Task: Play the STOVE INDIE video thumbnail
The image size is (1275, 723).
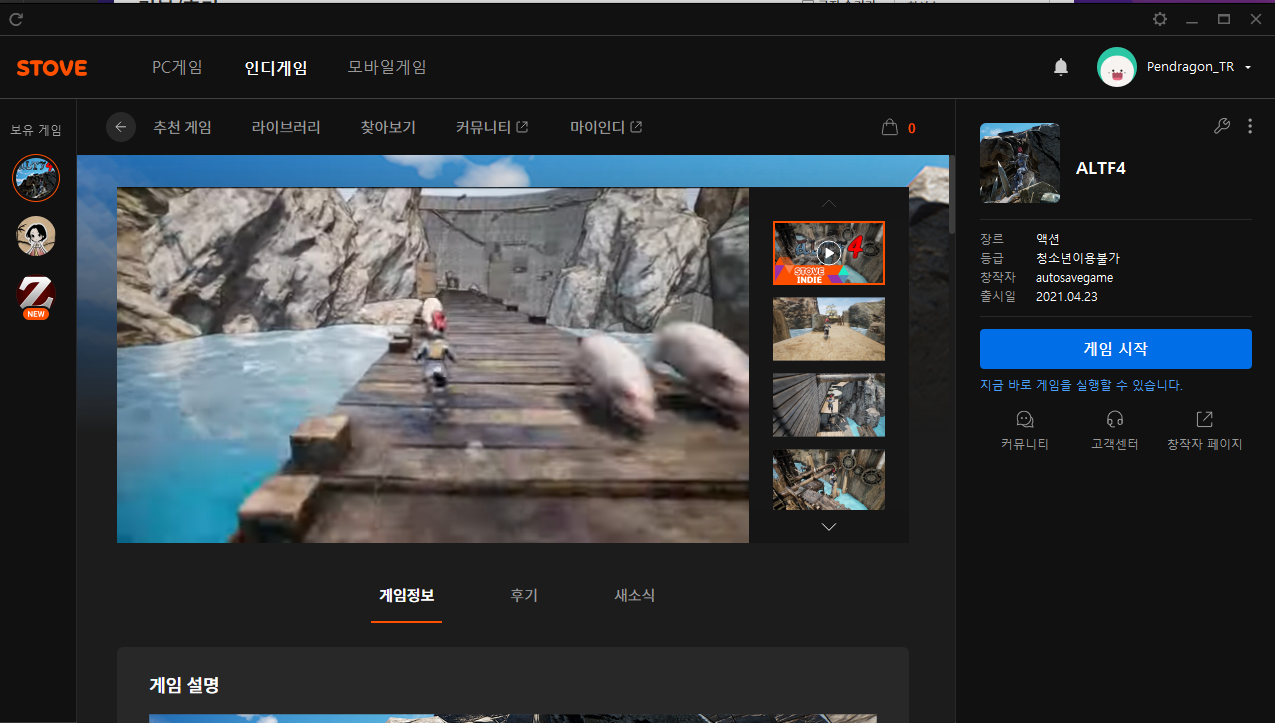Action: click(x=828, y=253)
